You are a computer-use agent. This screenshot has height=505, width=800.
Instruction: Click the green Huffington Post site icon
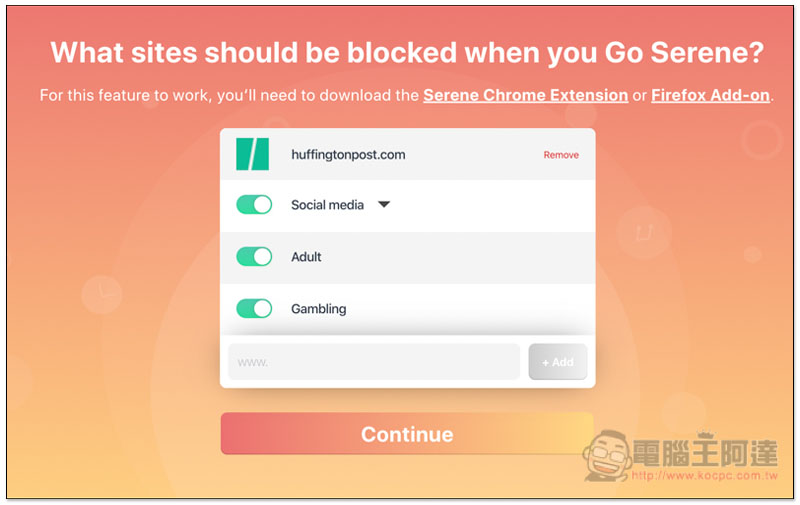tap(252, 154)
